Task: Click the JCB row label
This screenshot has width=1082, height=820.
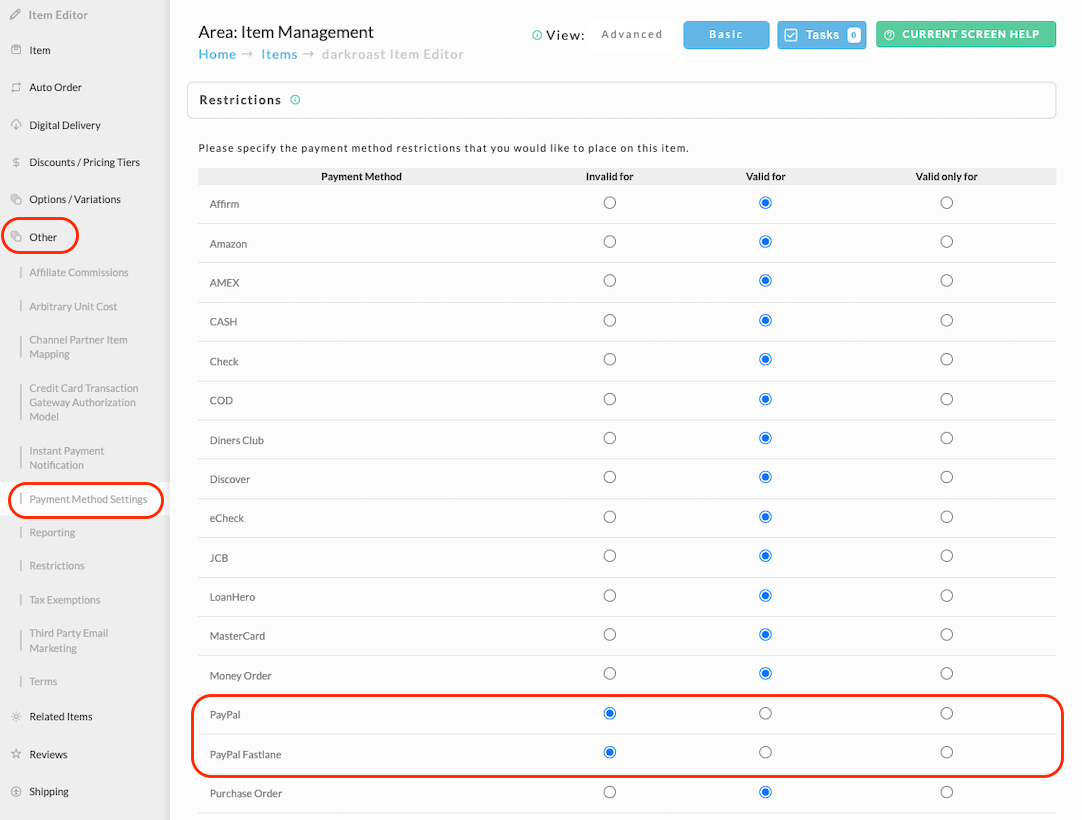Action: point(219,558)
